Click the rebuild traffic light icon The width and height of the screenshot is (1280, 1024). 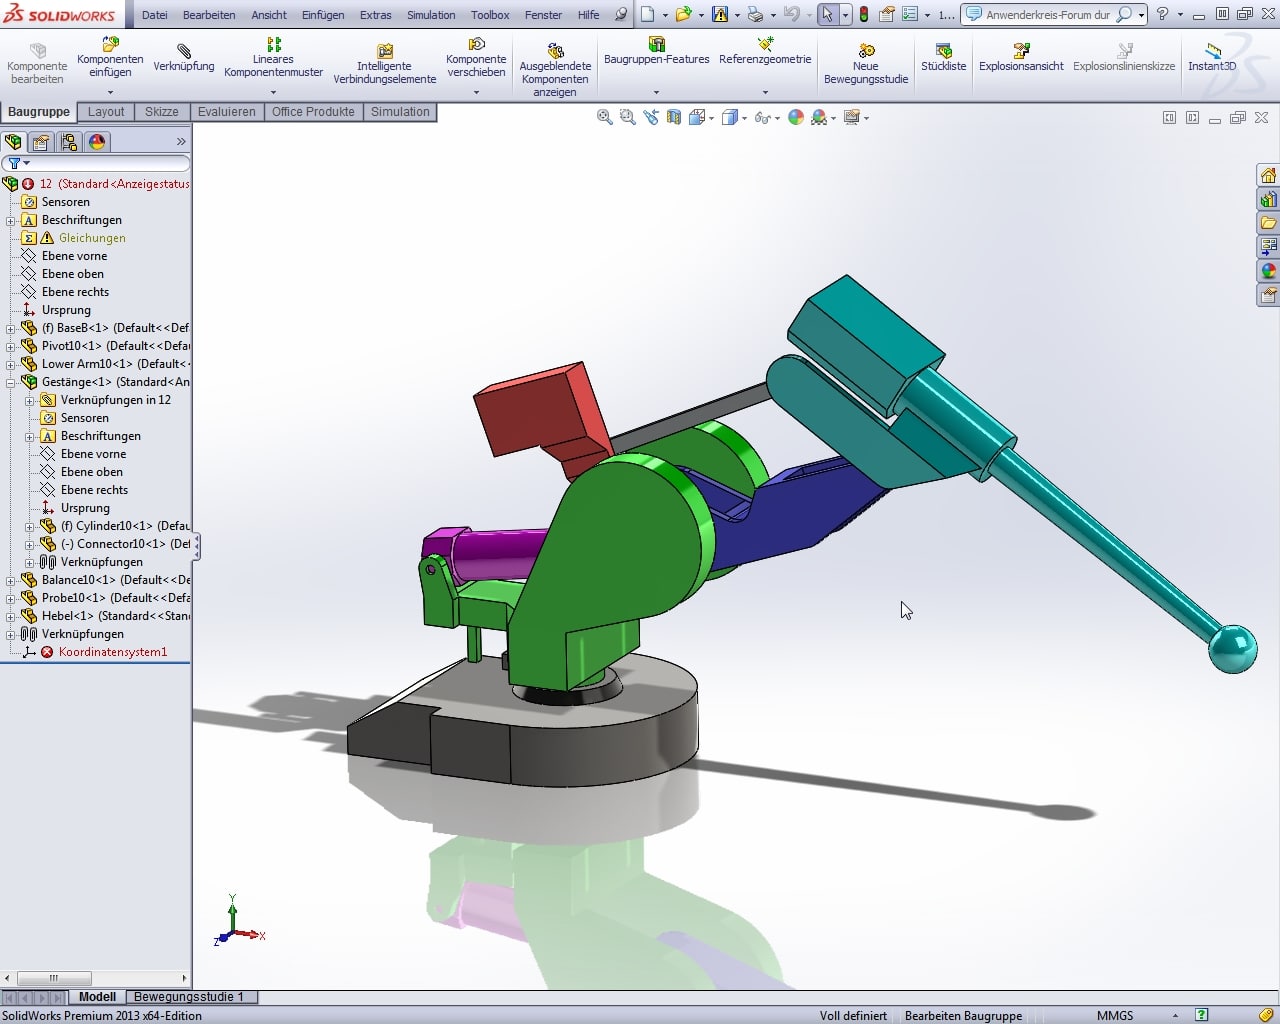point(864,15)
